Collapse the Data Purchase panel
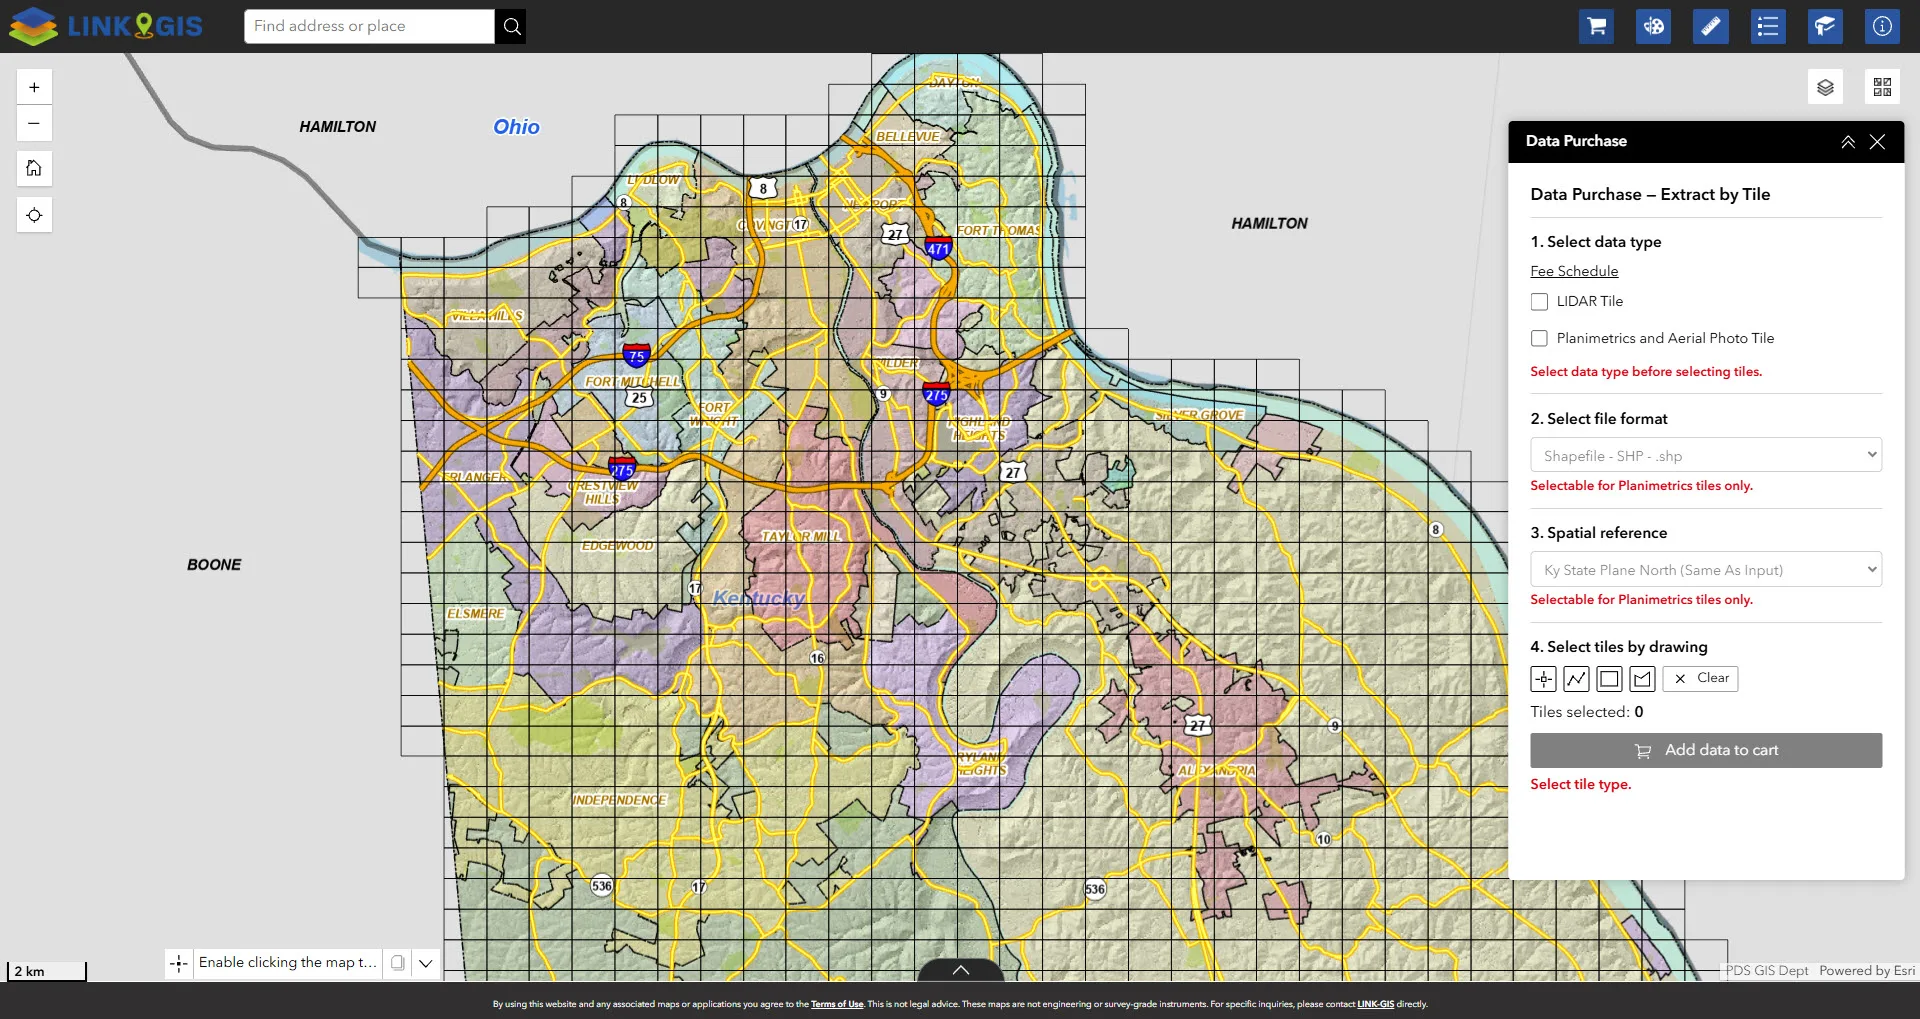Image resolution: width=1920 pixels, height=1019 pixels. pyautogui.click(x=1848, y=142)
